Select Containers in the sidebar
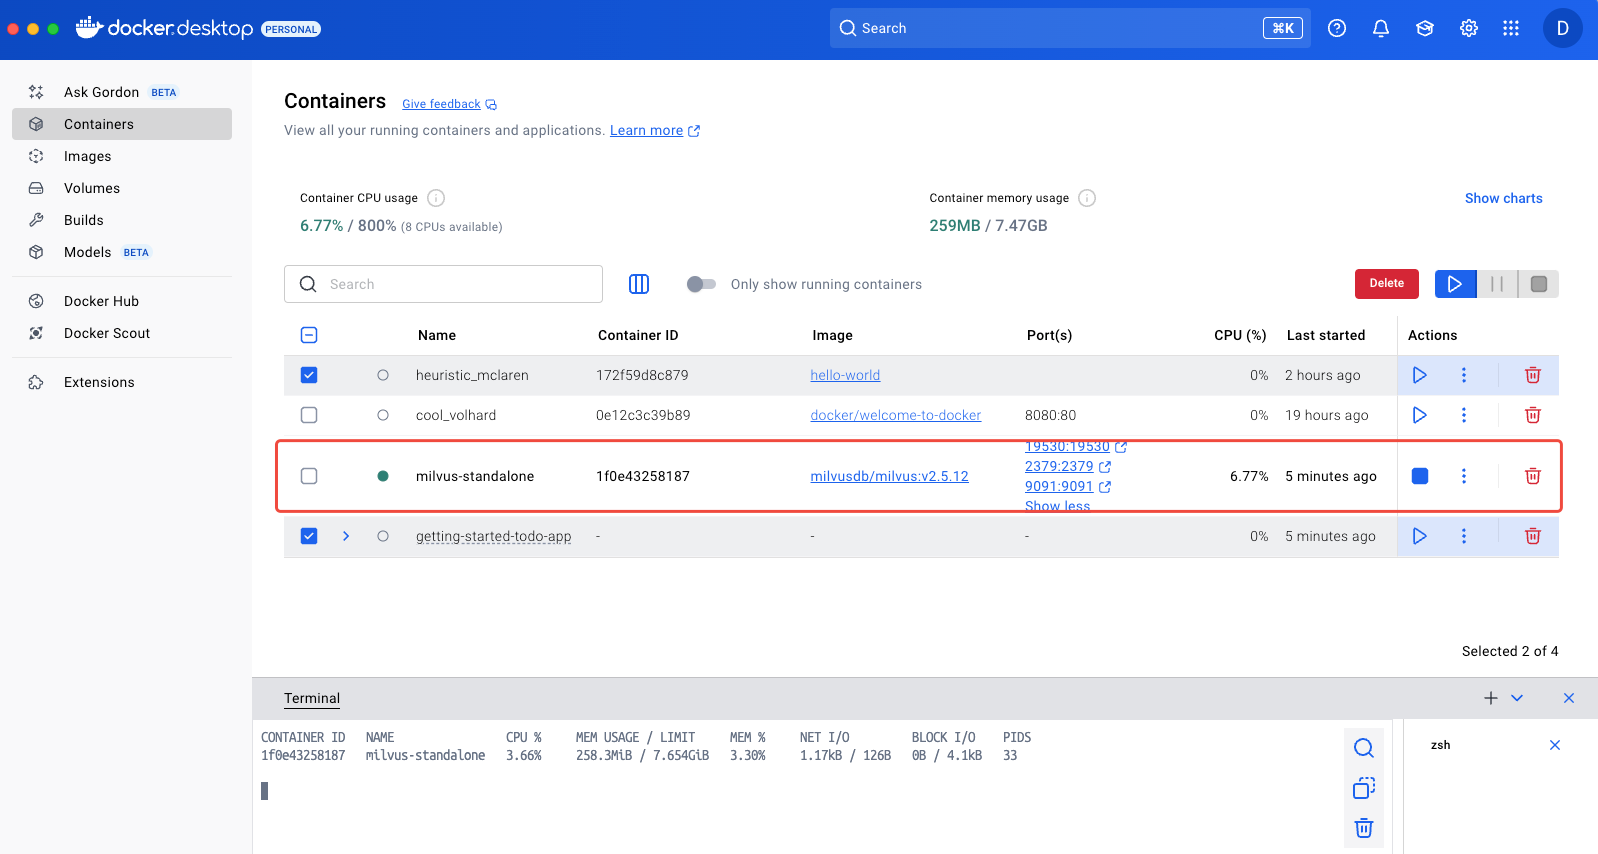The image size is (1598, 854). click(x=122, y=124)
